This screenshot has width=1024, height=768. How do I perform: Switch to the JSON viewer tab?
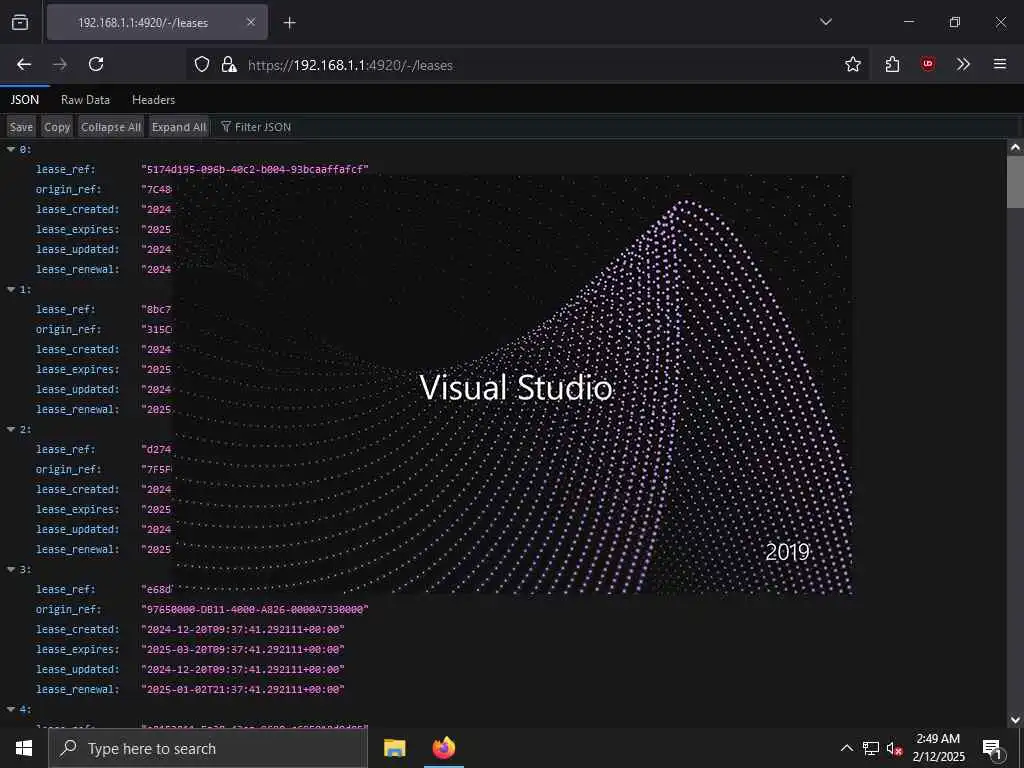[x=25, y=100]
